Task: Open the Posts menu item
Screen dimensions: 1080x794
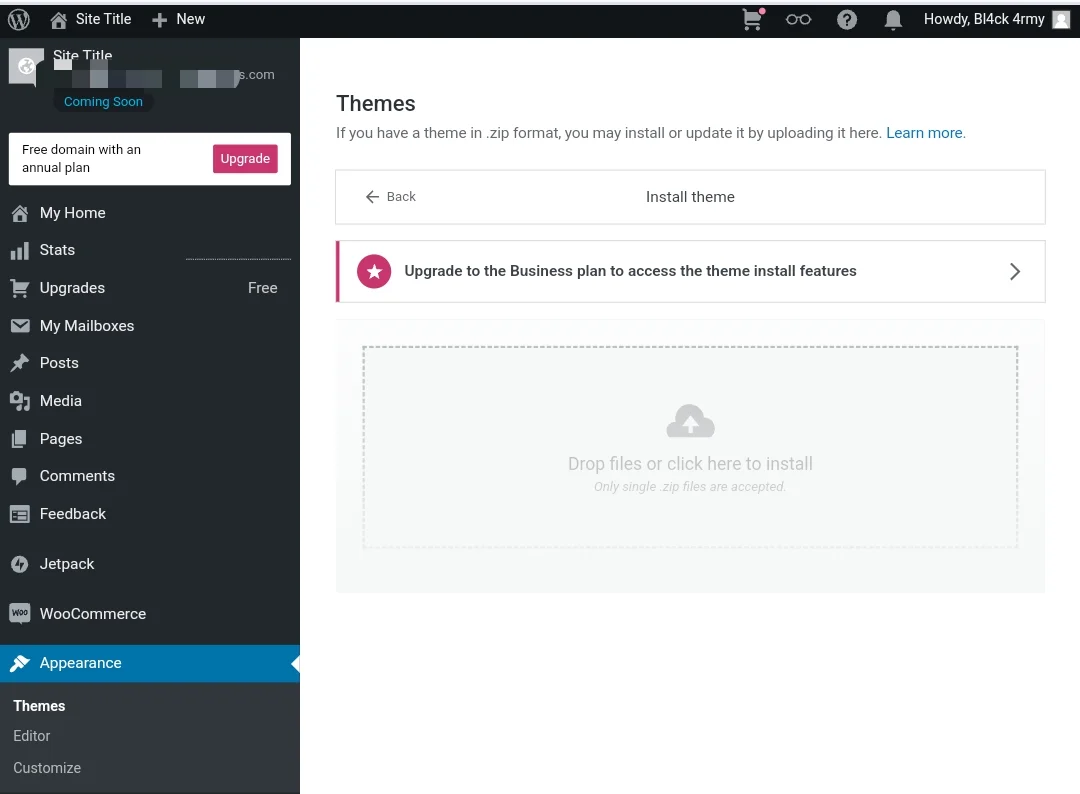Action: [x=149, y=363]
